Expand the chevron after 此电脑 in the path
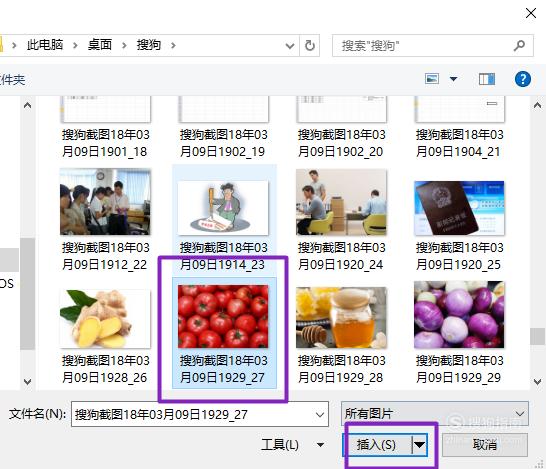The width and height of the screenshot is (546, 469). (x=75, y=45)
